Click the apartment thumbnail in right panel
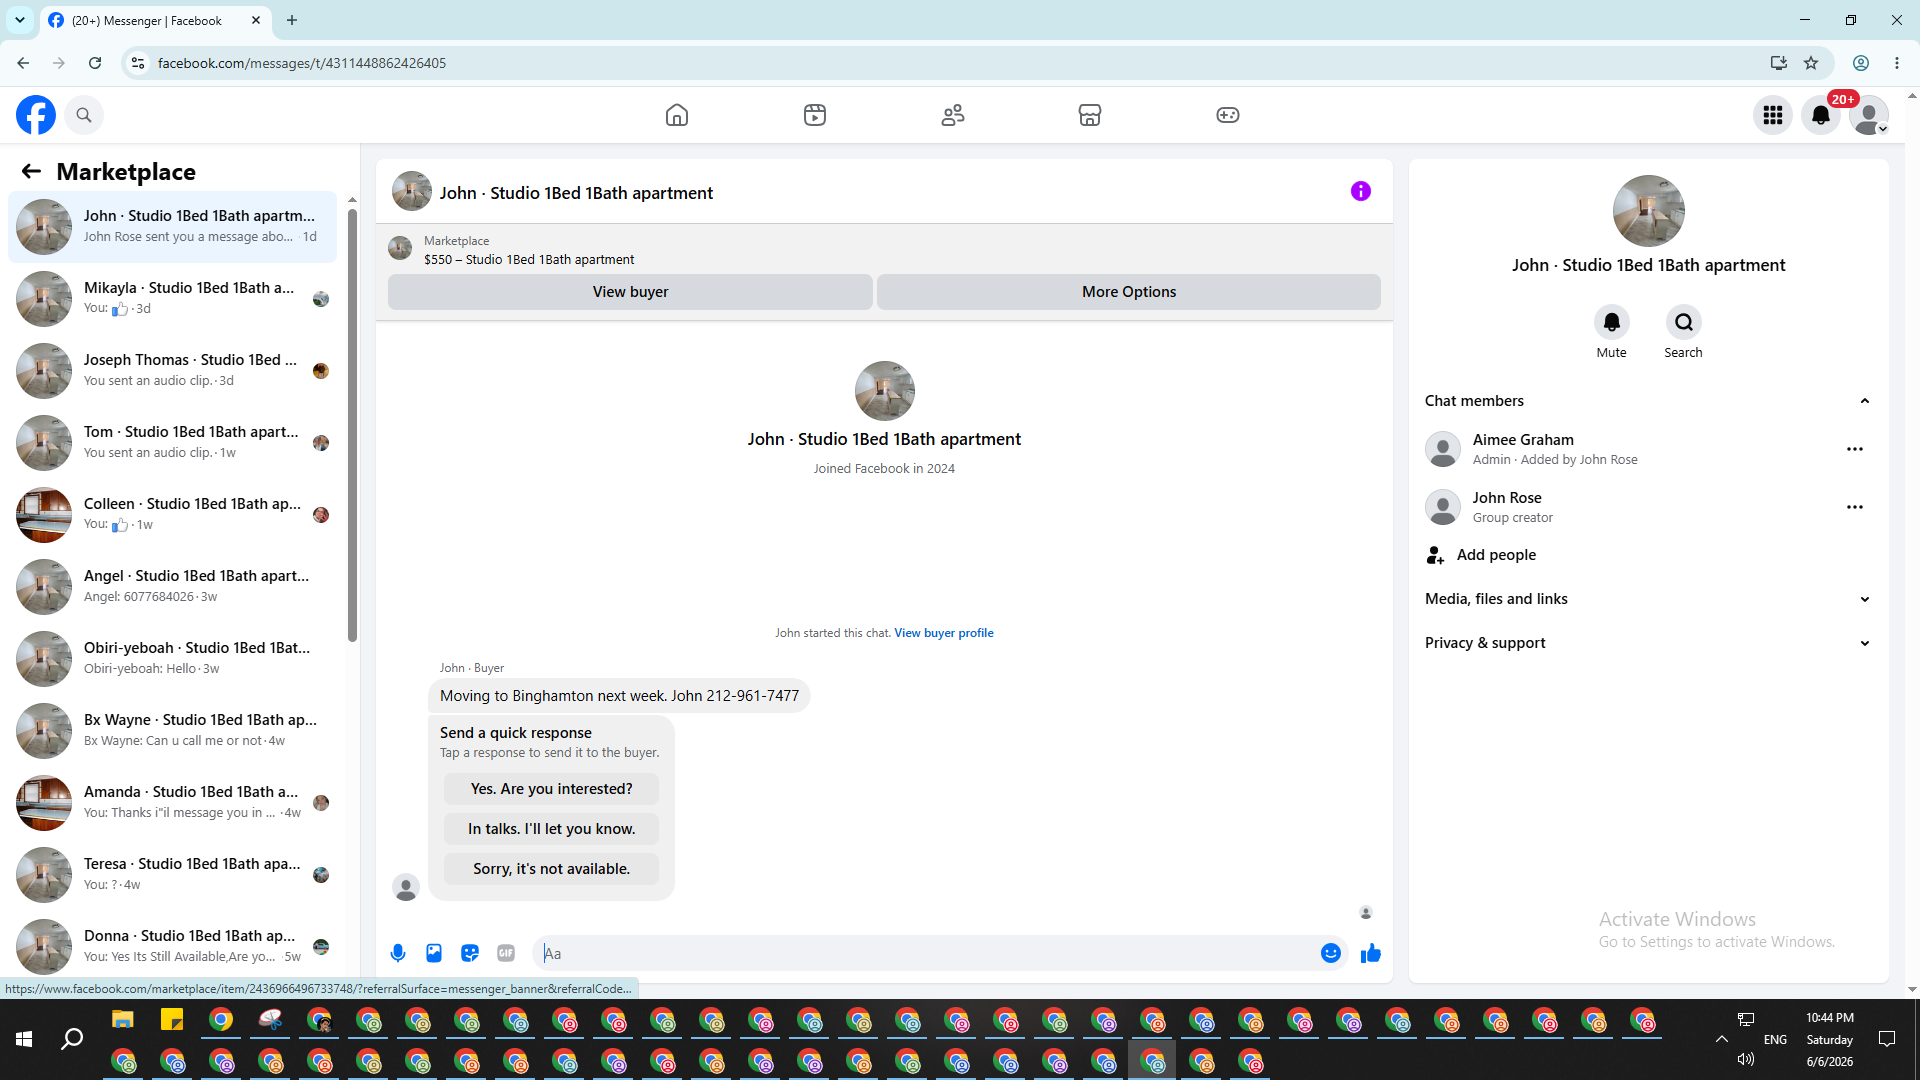Viewport: 1920px width, 1080px height. 1649,211
